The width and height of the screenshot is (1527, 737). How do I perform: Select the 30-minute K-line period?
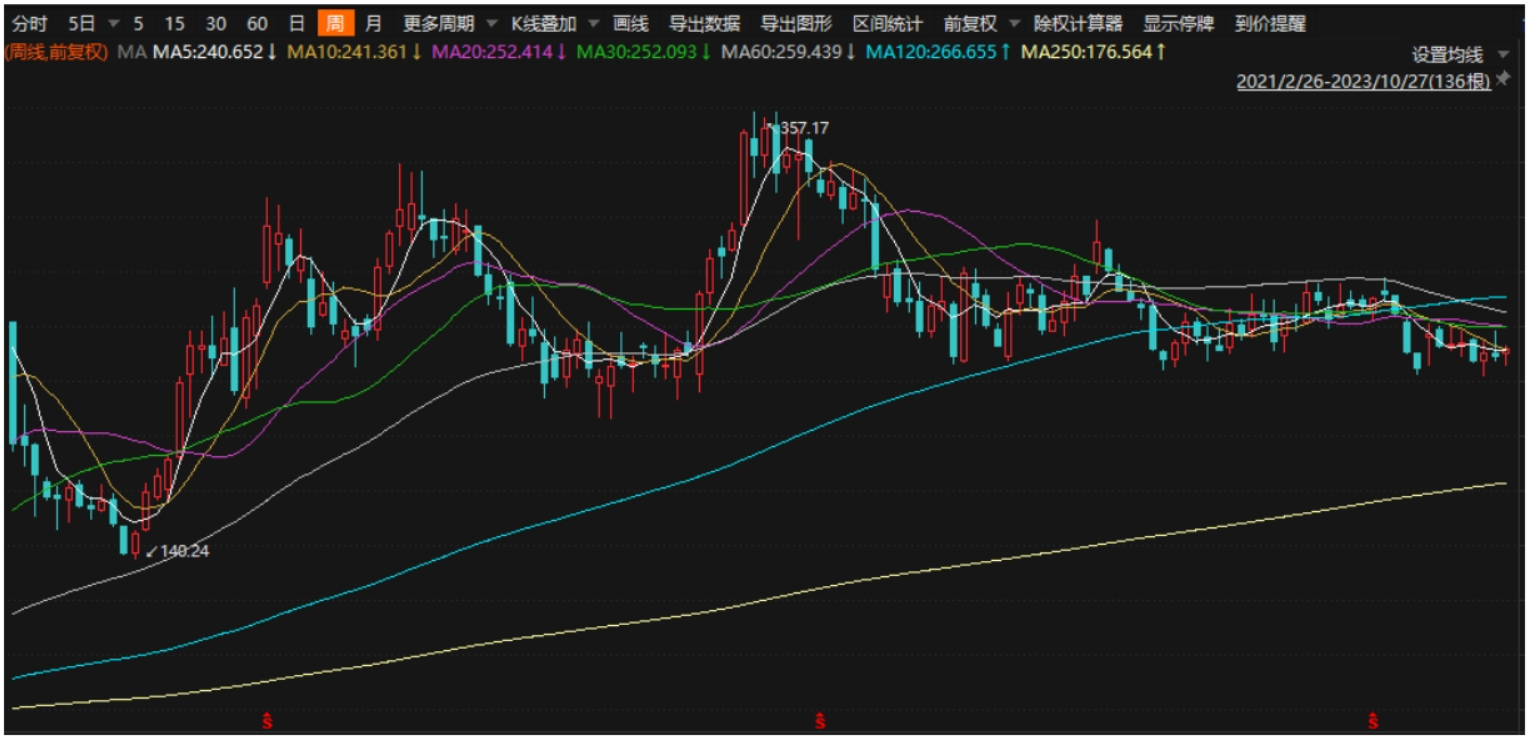click(x=215, y=23)
